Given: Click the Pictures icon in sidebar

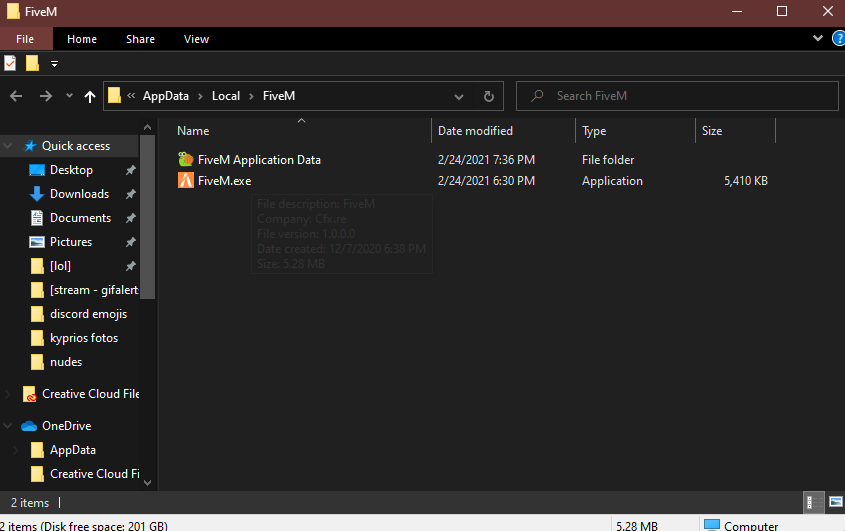Looking at the screenshot, I should pyautogui.click(x=37, y=242).
